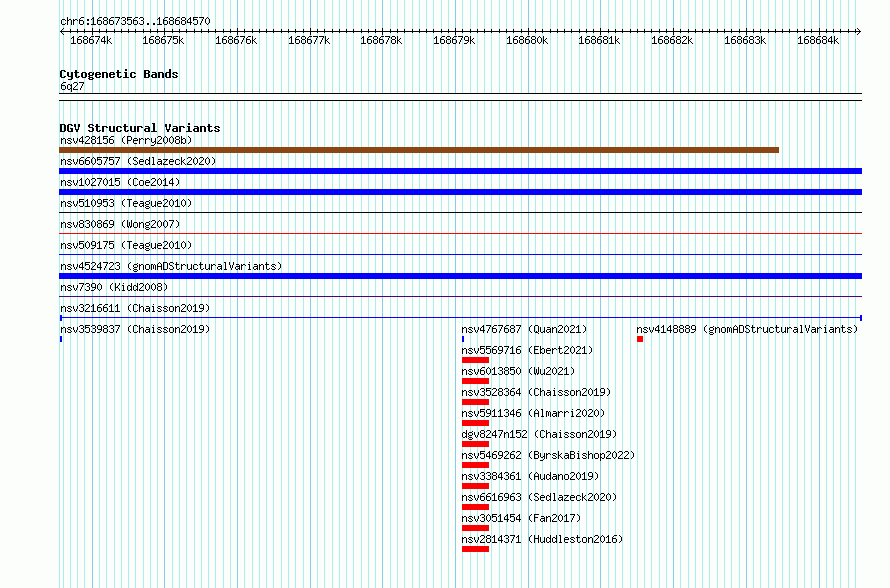Image resolution: width=890 pixels, height=588 pixels.
Task: Click the blue nsv6605757 variant bar
Action: click(460, 171)
